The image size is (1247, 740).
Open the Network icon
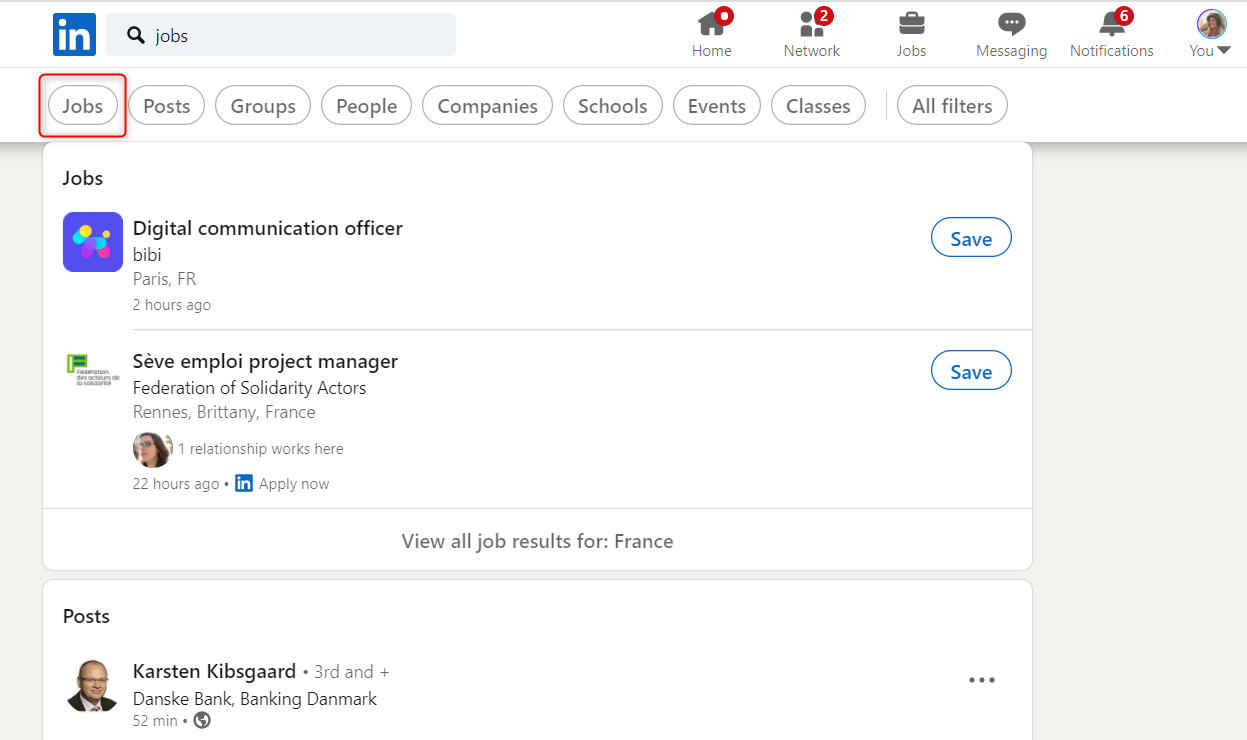point(811,24)
